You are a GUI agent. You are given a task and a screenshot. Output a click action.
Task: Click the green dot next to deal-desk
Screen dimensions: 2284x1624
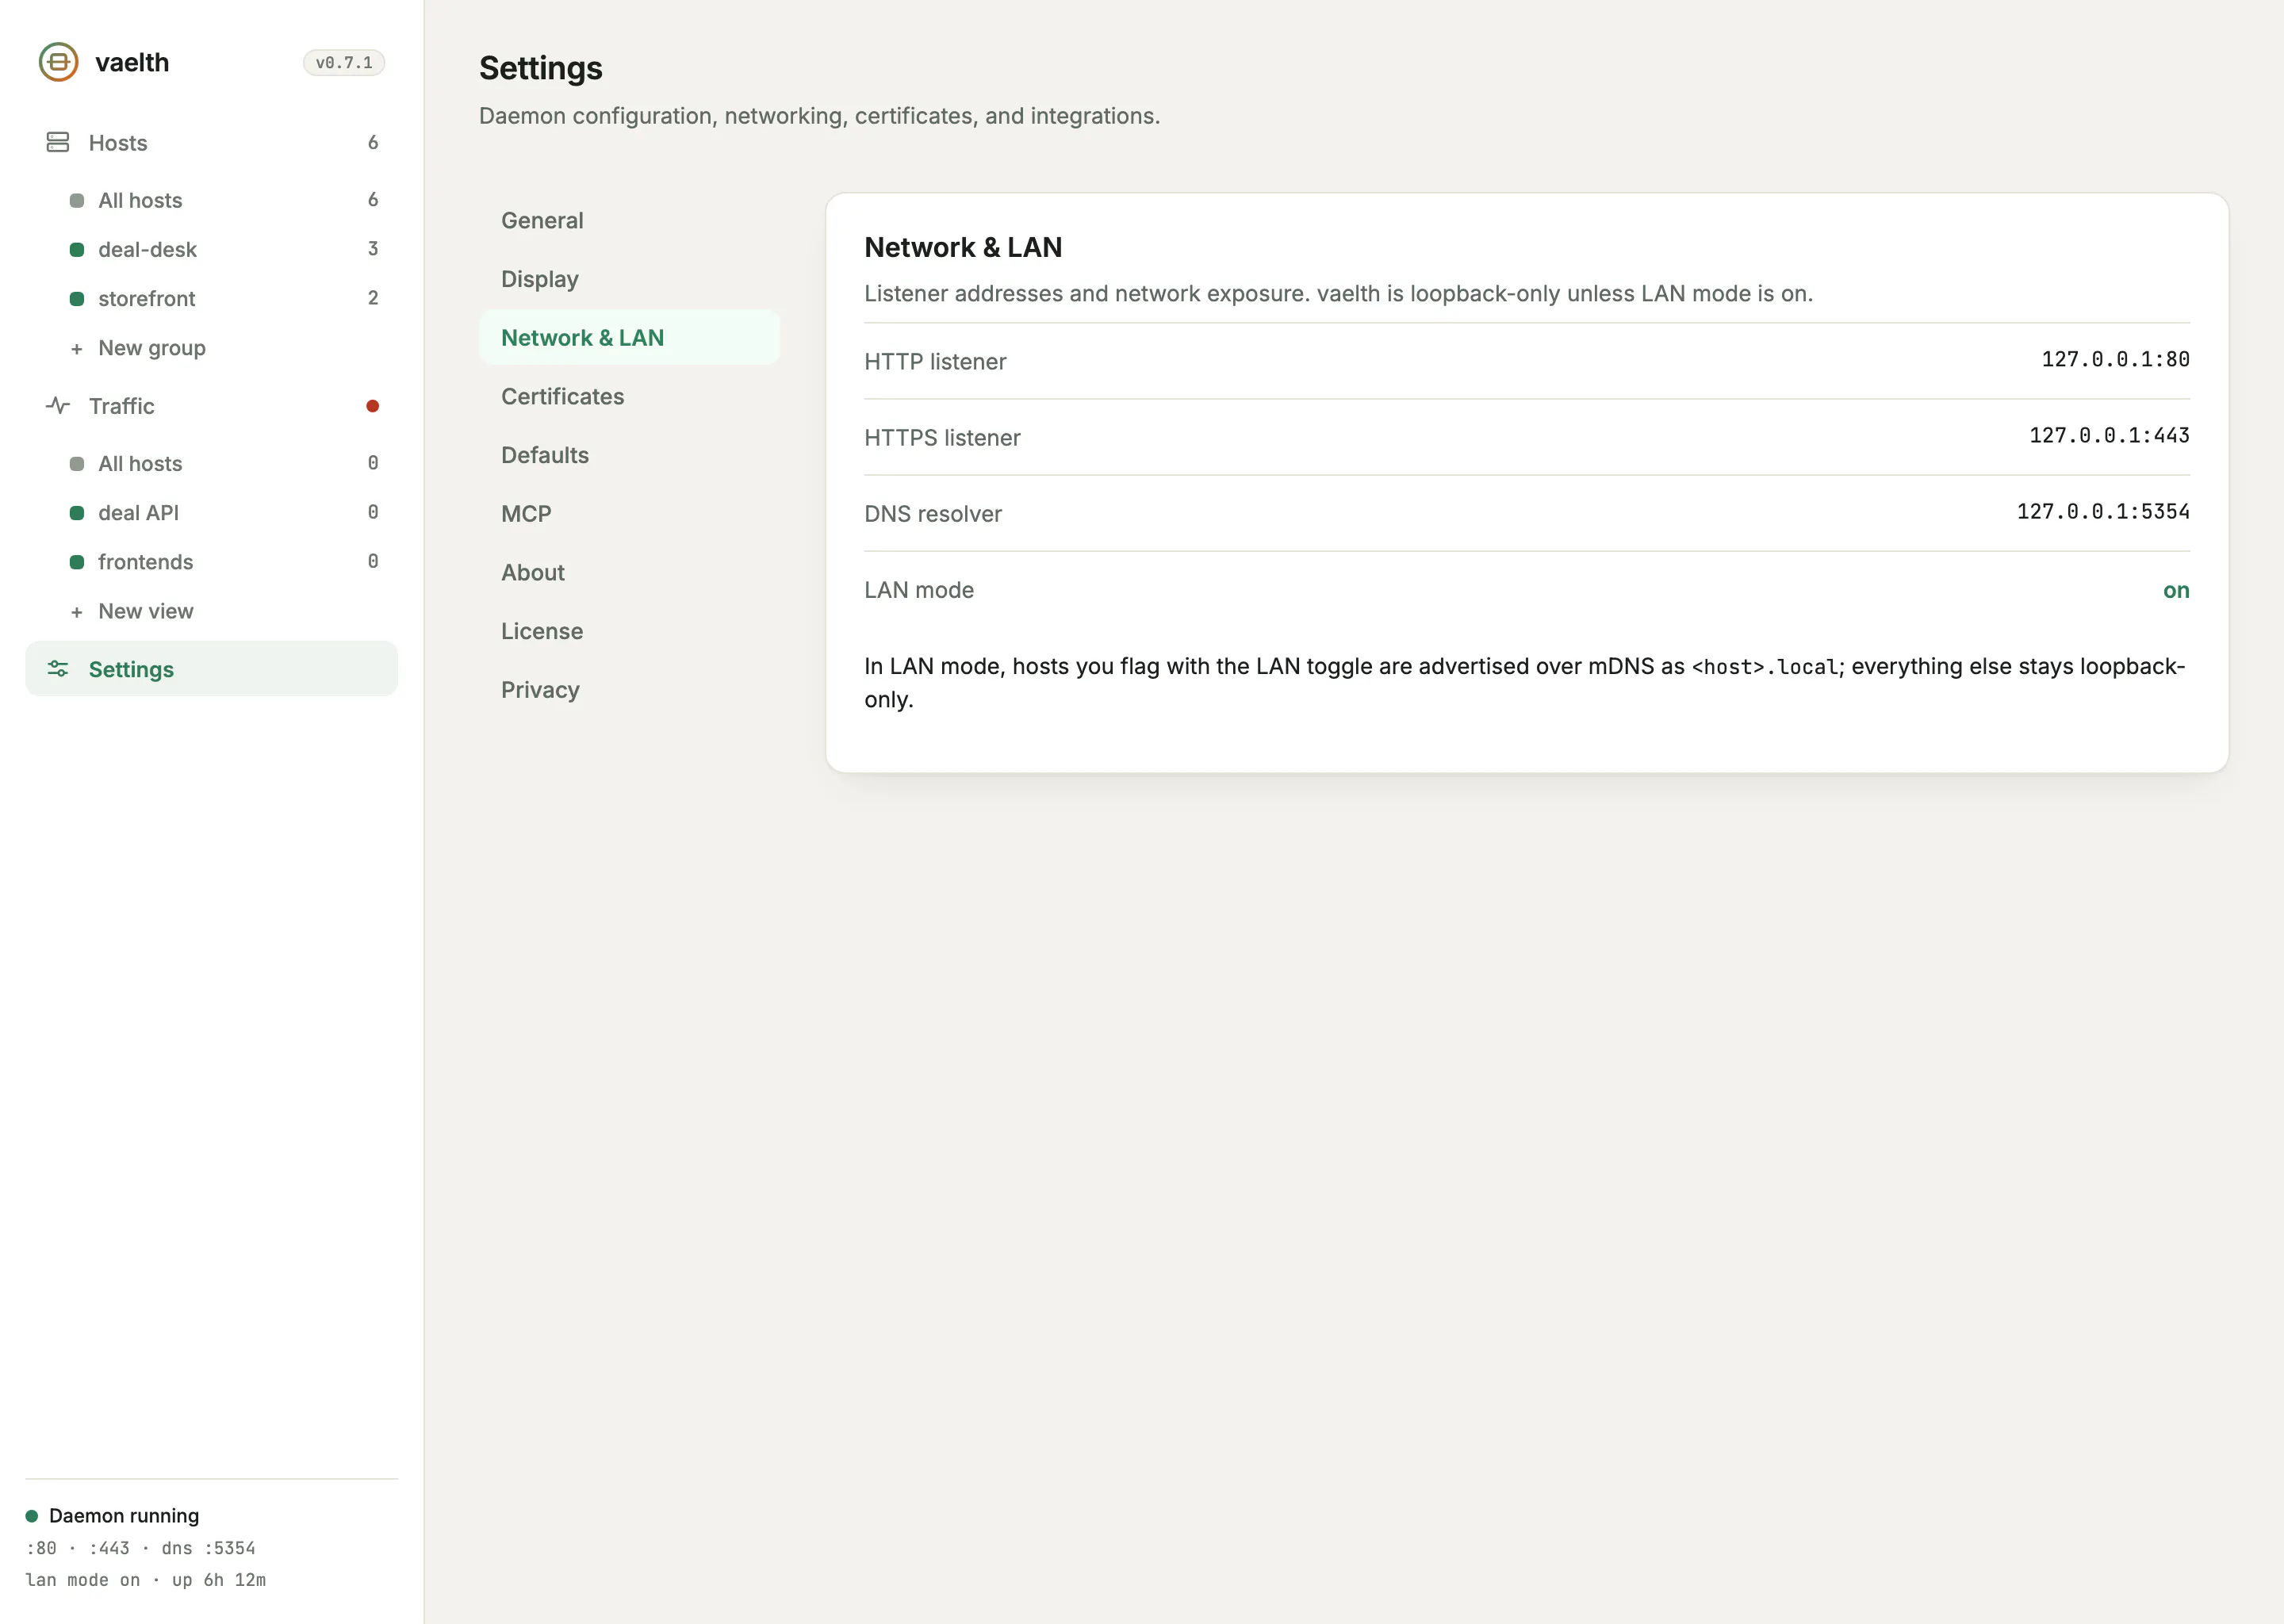77,249
